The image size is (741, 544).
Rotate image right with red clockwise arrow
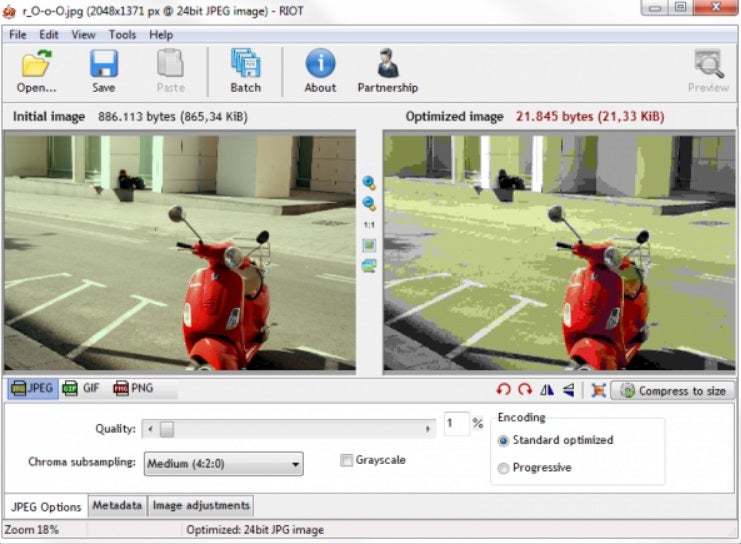[x=525, y=390]
